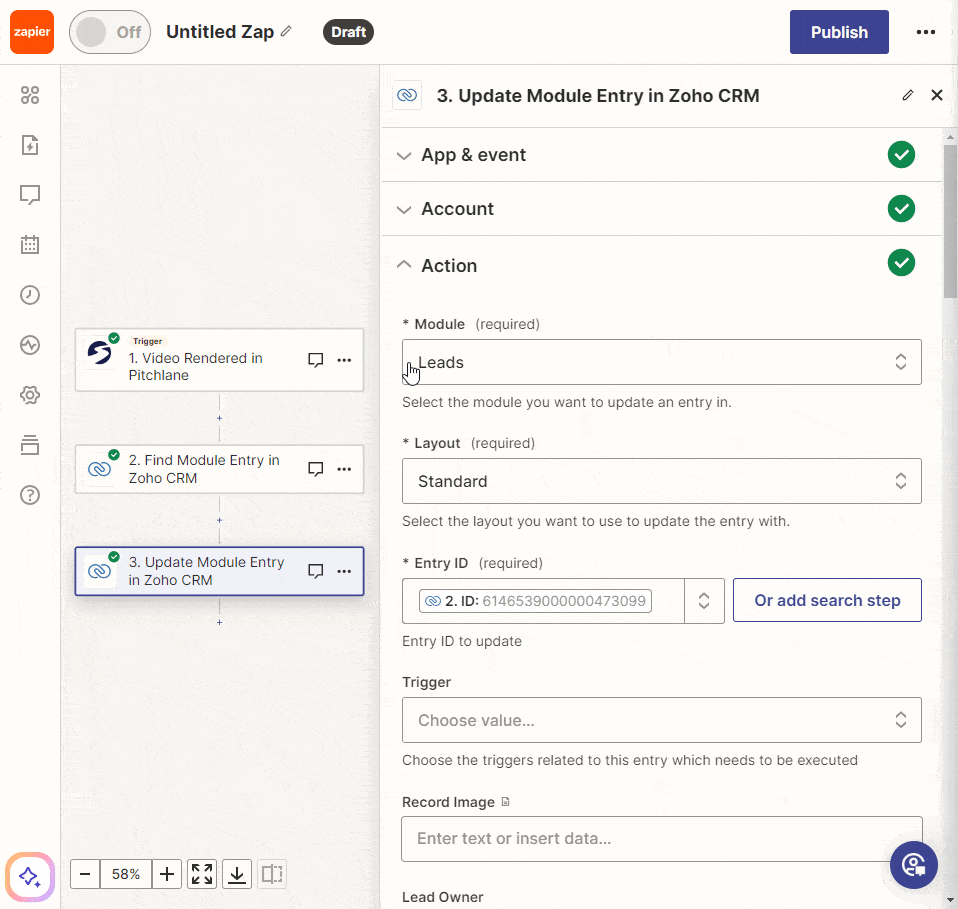The height and width of the screenshot is (909, 958).
Task: Add a step after step 2
Action: [219, 520]
